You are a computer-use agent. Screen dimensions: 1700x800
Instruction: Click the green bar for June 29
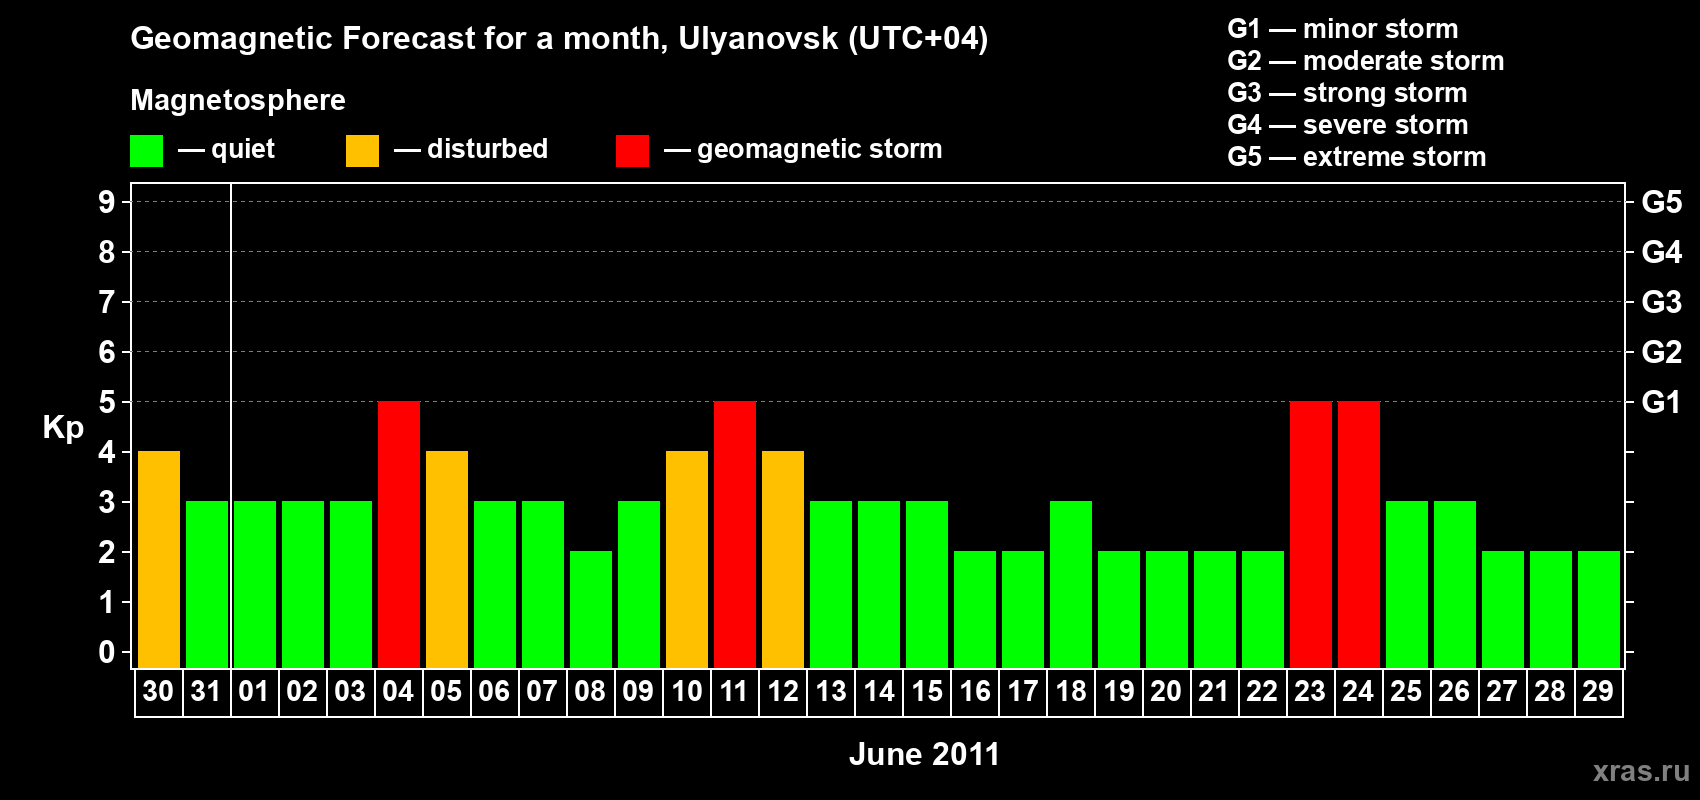click(1599, 609)
